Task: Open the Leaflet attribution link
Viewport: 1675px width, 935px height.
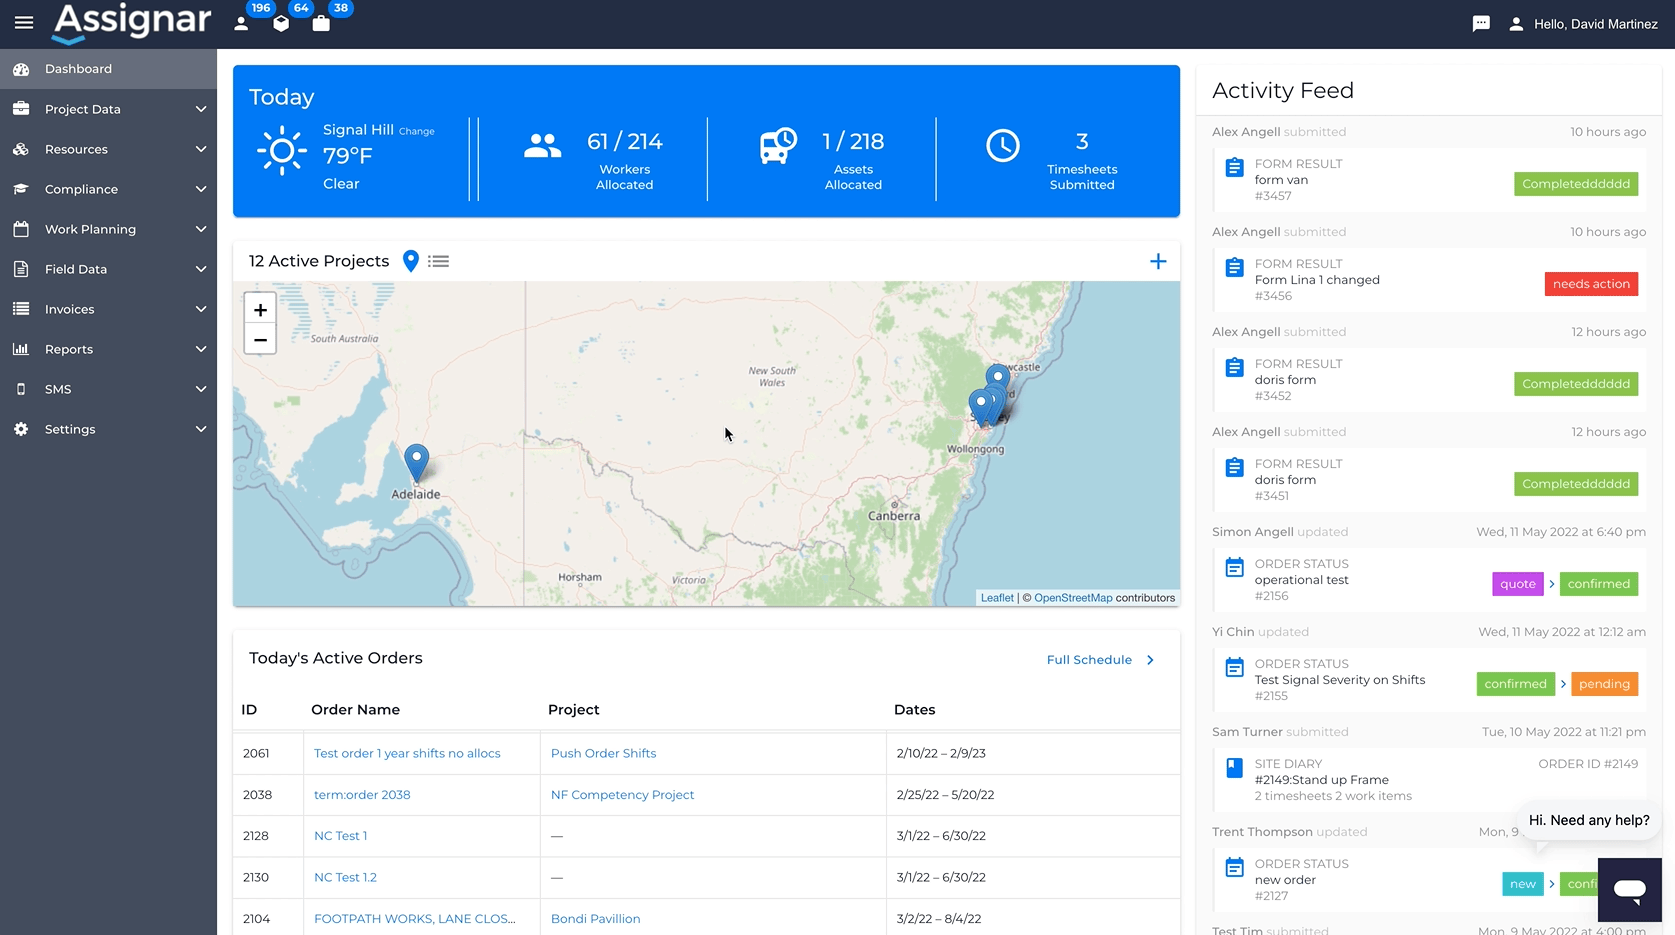Action: point(997,598)
